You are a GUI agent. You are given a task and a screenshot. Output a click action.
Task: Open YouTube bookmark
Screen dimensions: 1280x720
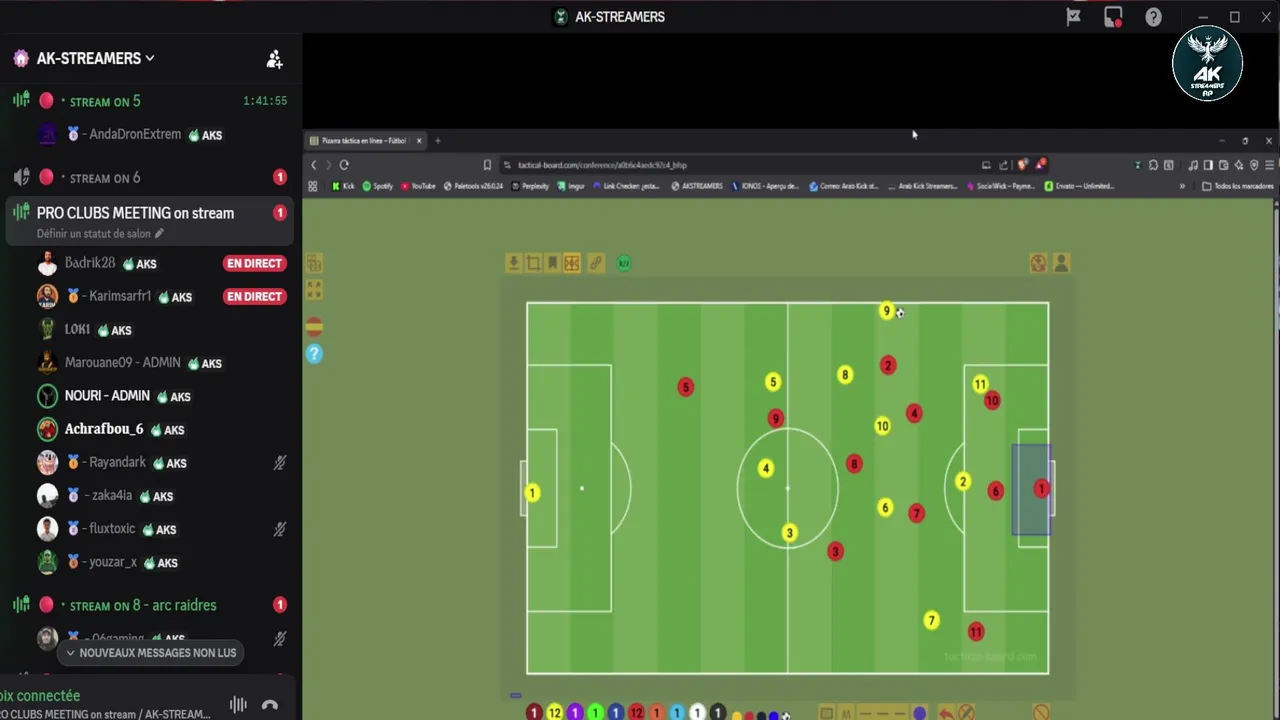[419, 186]
